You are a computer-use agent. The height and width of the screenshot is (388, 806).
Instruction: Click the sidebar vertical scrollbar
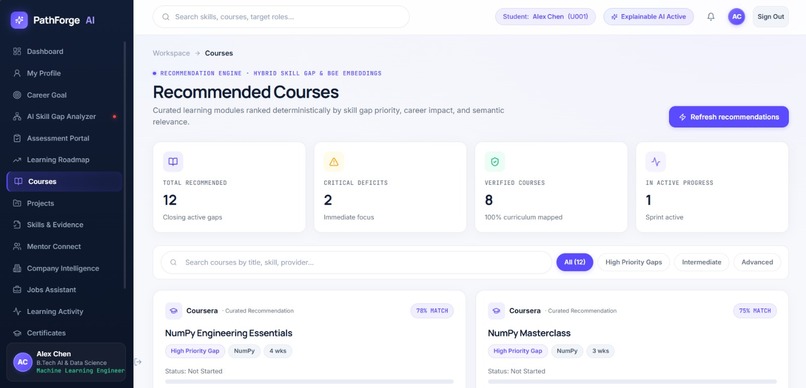(x=124, y=164)
